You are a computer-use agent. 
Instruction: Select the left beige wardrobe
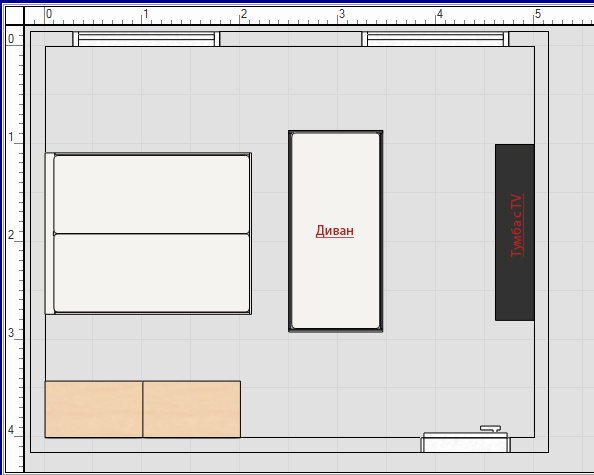click(x=94, y=409)
